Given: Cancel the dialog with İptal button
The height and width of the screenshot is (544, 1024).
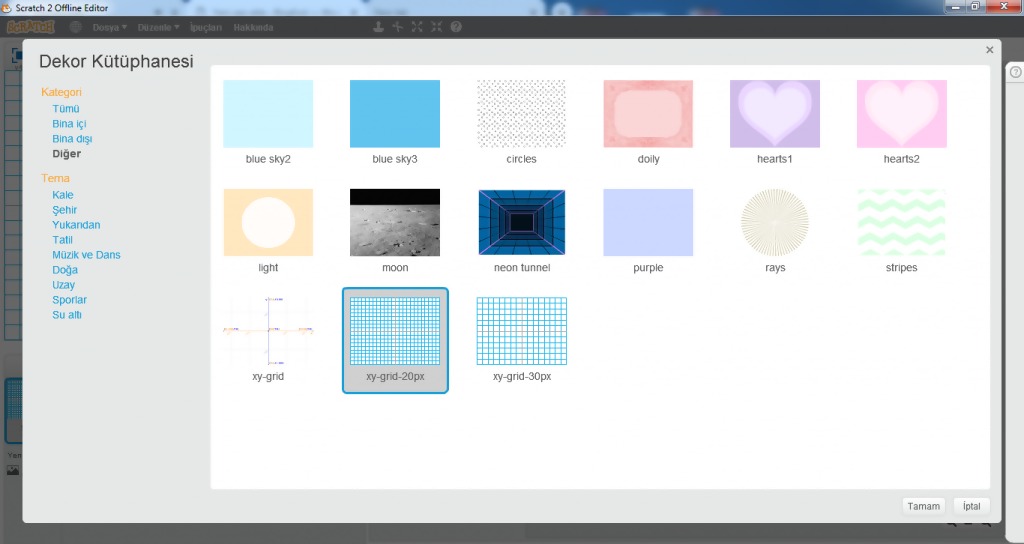Looking at the screenshot, I should 972,506.
